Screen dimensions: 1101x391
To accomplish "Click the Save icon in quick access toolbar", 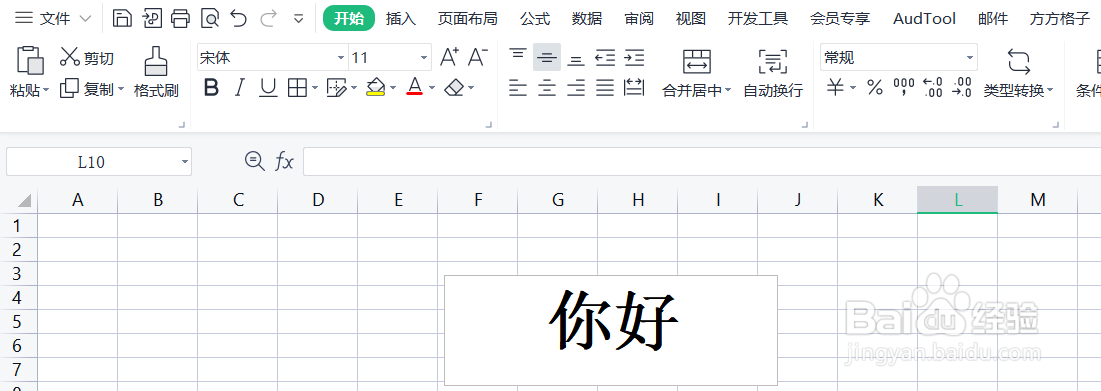I will 122,19.
